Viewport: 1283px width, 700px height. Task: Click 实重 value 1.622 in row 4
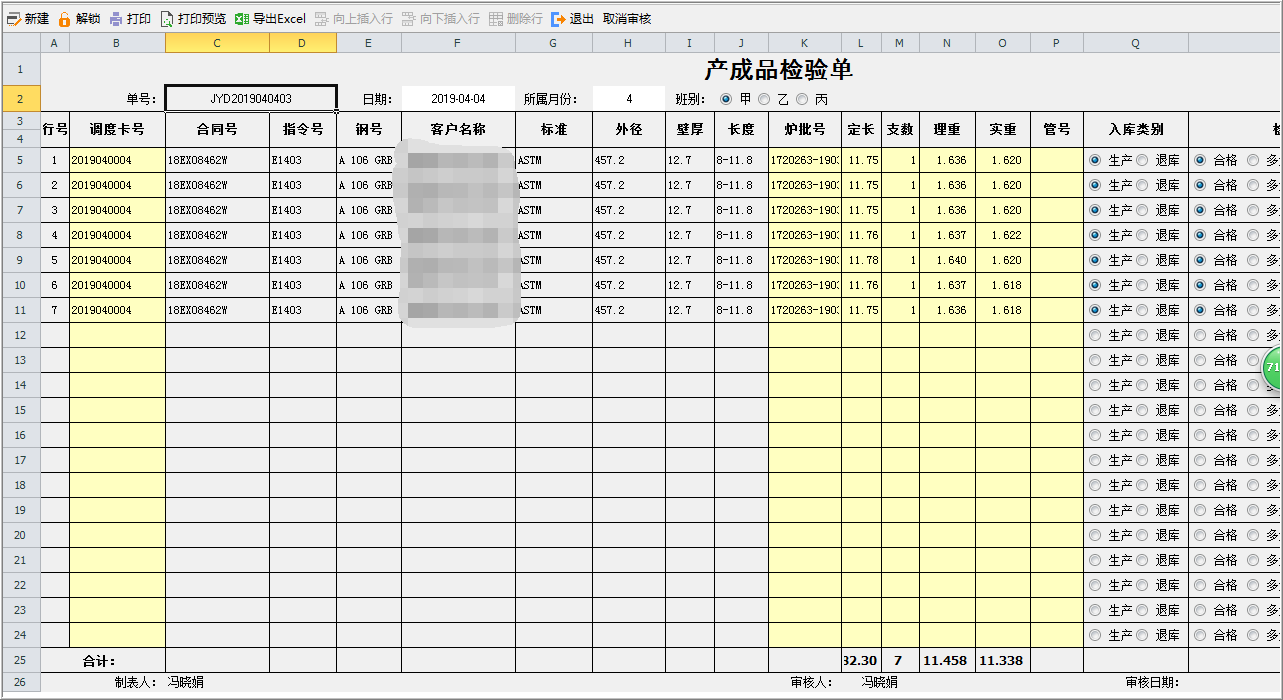coord(1003,235)
